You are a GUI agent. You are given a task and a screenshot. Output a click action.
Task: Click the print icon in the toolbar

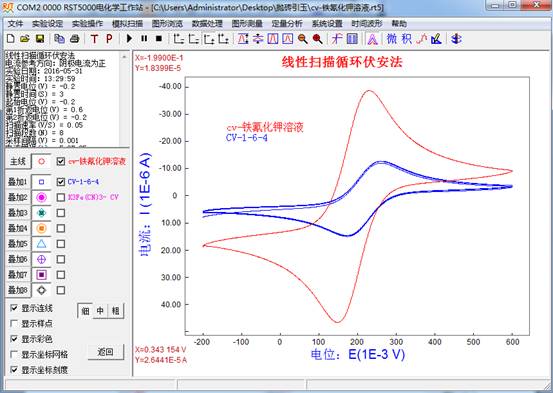coord(74,38)
